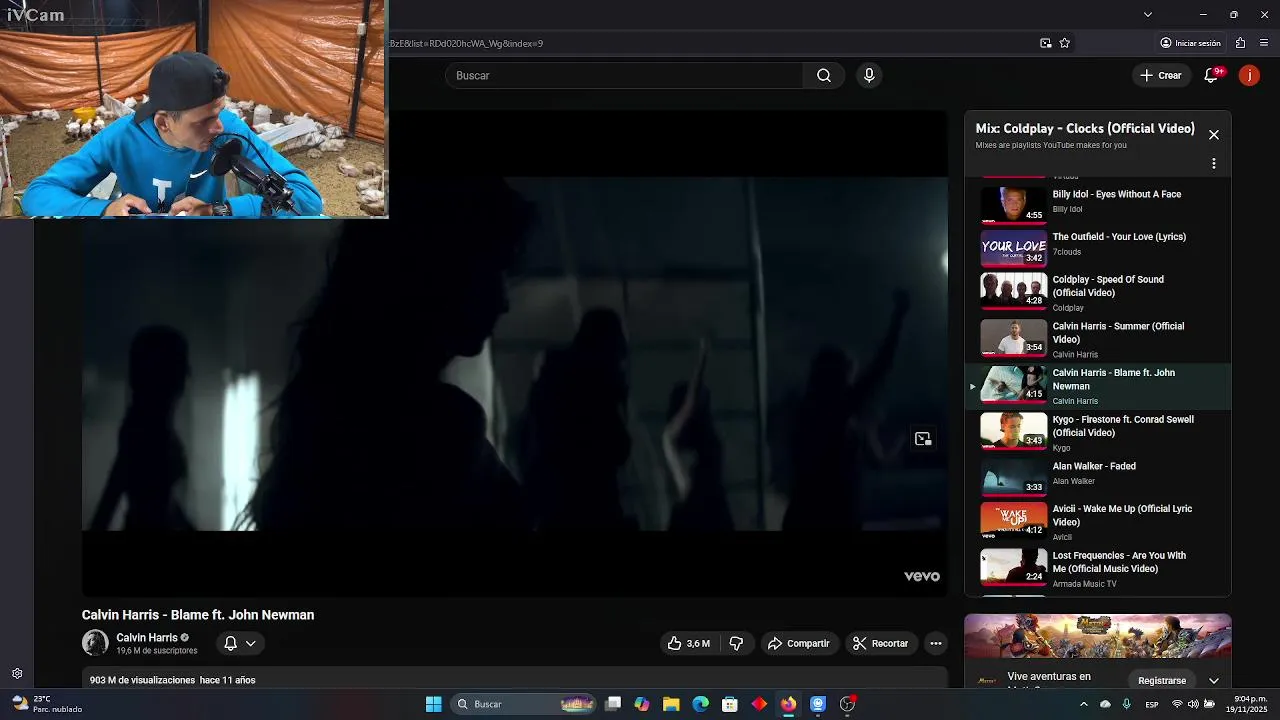Bookmark this page with the star icon
This screenshot has width=1280, height=720.
pyautogui.click(x=1064, y=43)
